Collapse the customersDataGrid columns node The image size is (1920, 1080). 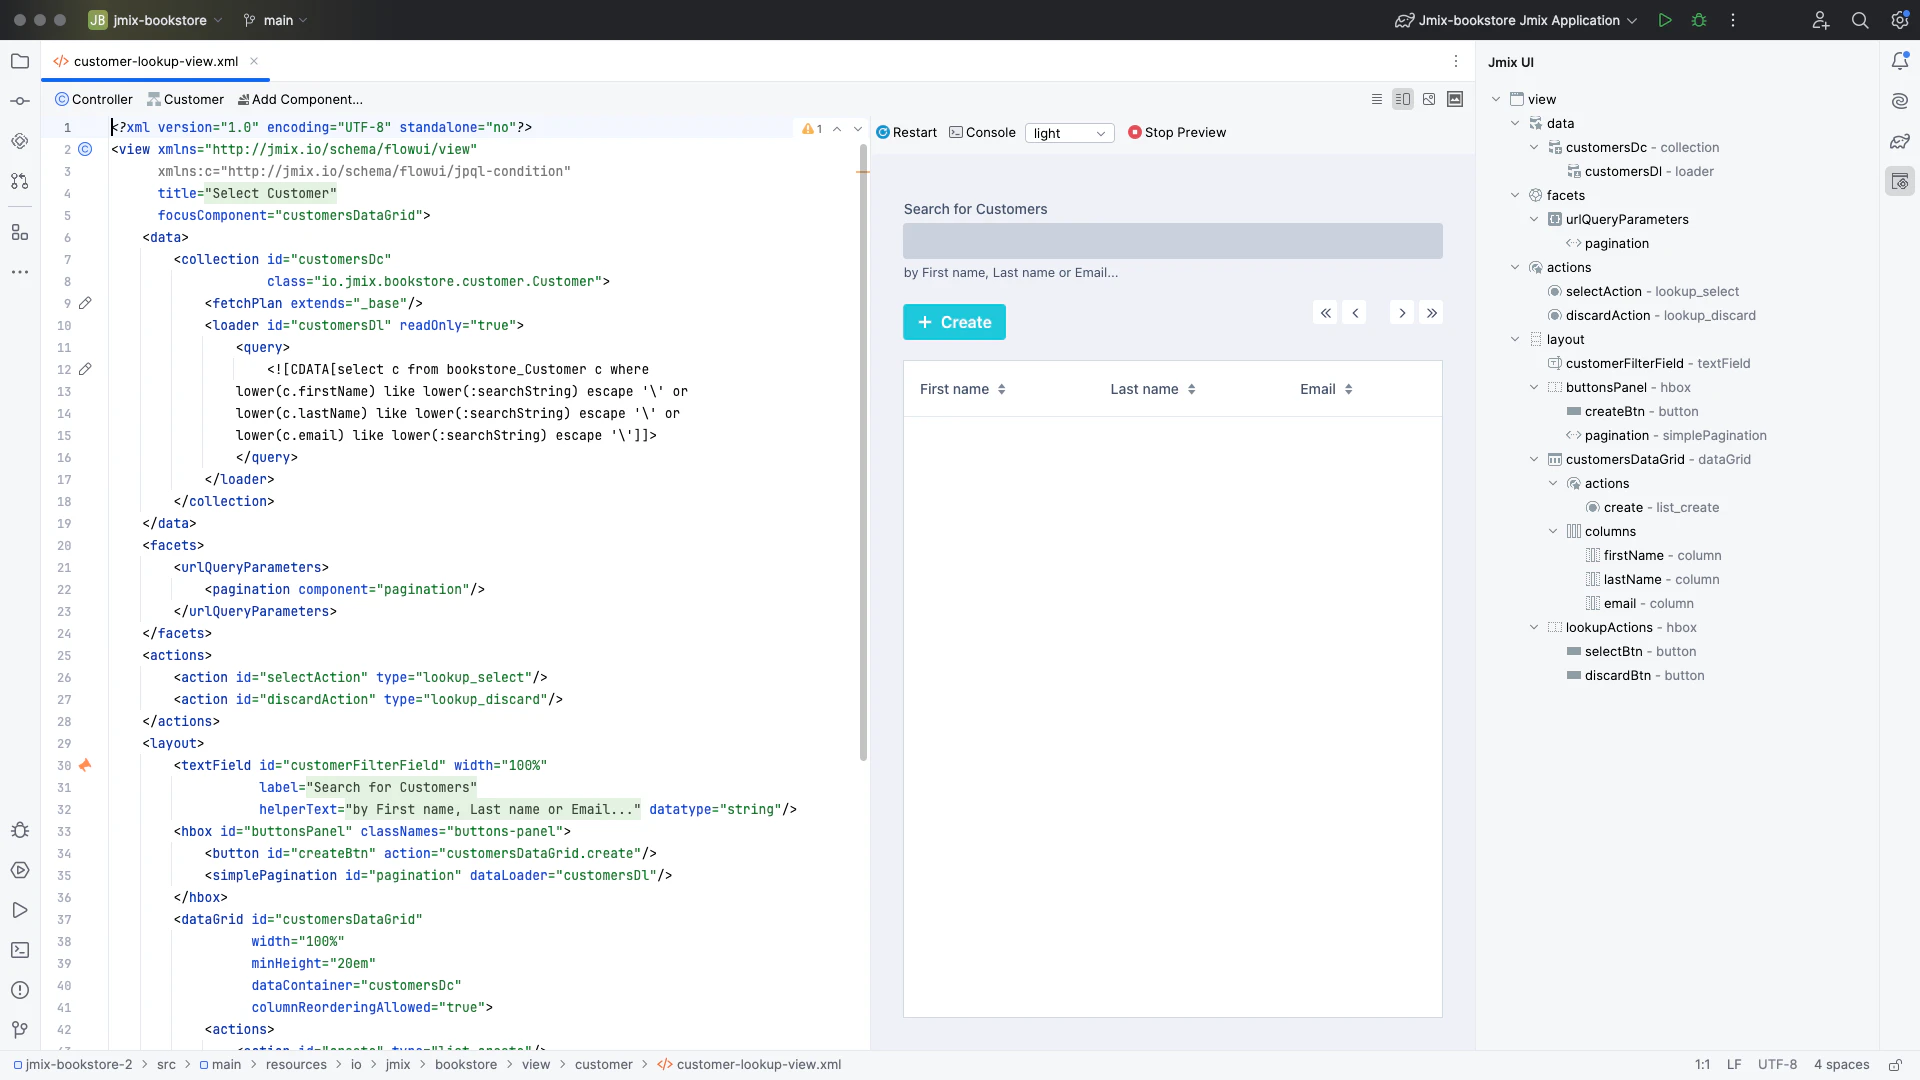click(1553, 531)
